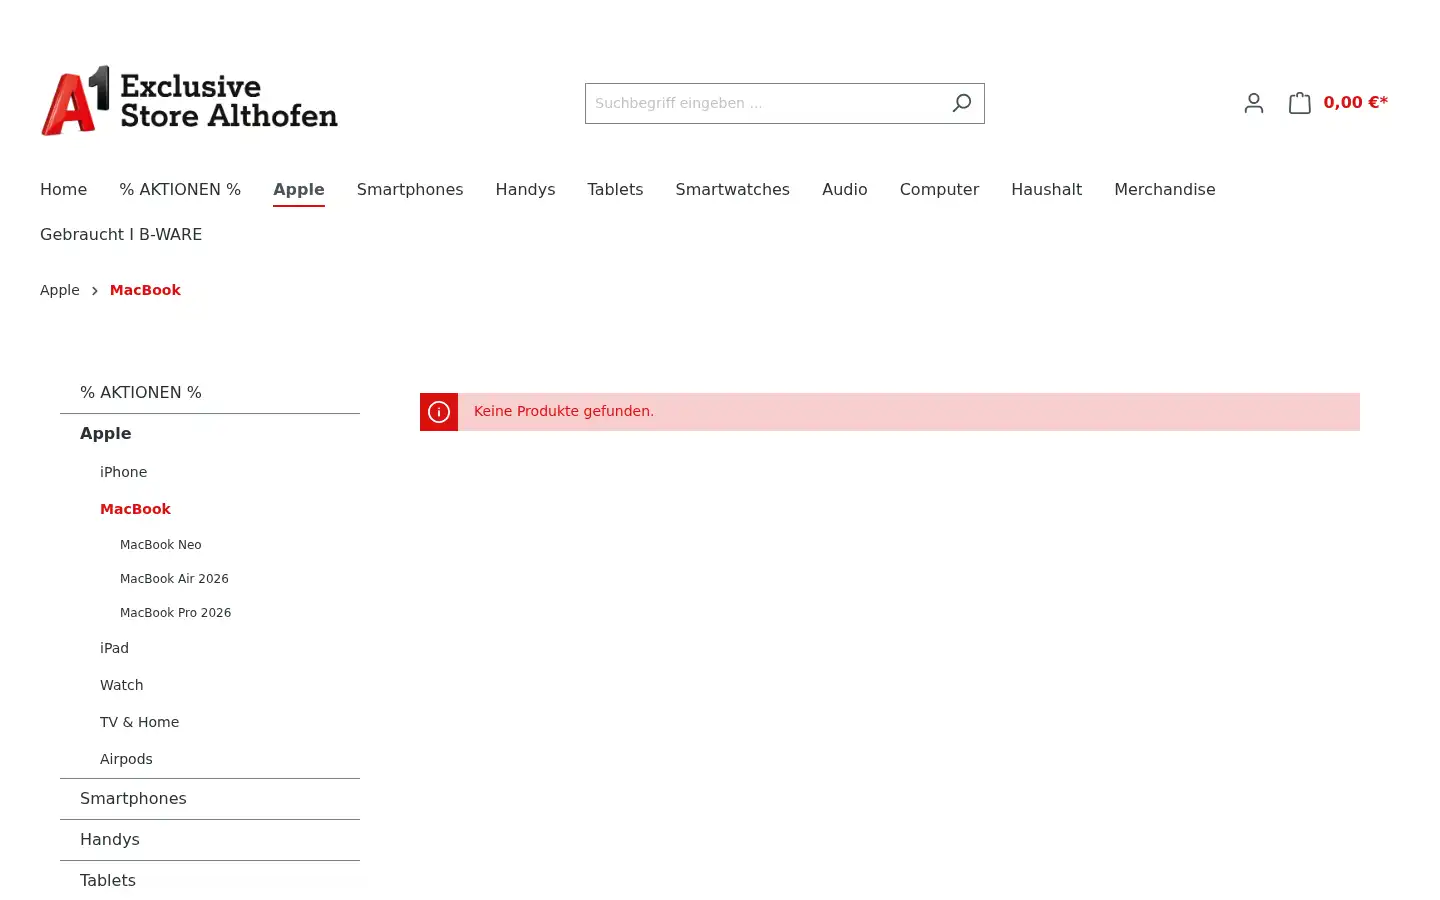The image size is (1440, 900).
Task: Click the info icon in the alert
Action: [439, 412]
